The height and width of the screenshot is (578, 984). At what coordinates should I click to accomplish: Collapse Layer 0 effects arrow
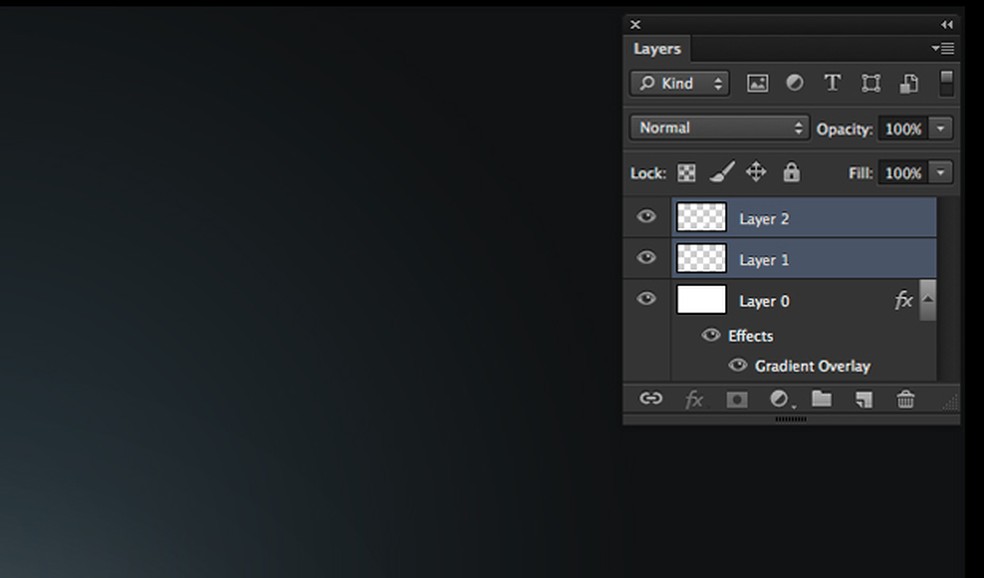(928, 300)
